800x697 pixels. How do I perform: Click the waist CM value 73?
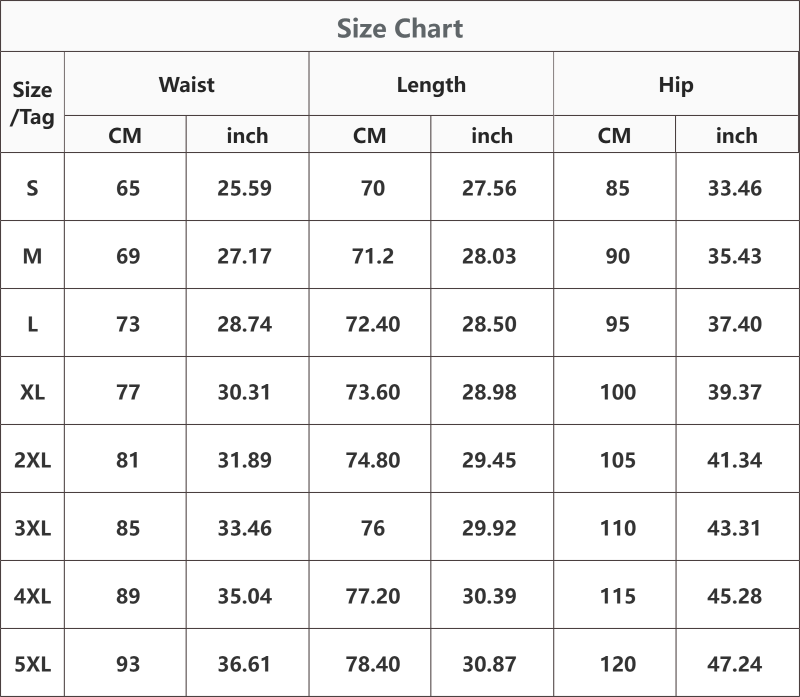point(128,324)
